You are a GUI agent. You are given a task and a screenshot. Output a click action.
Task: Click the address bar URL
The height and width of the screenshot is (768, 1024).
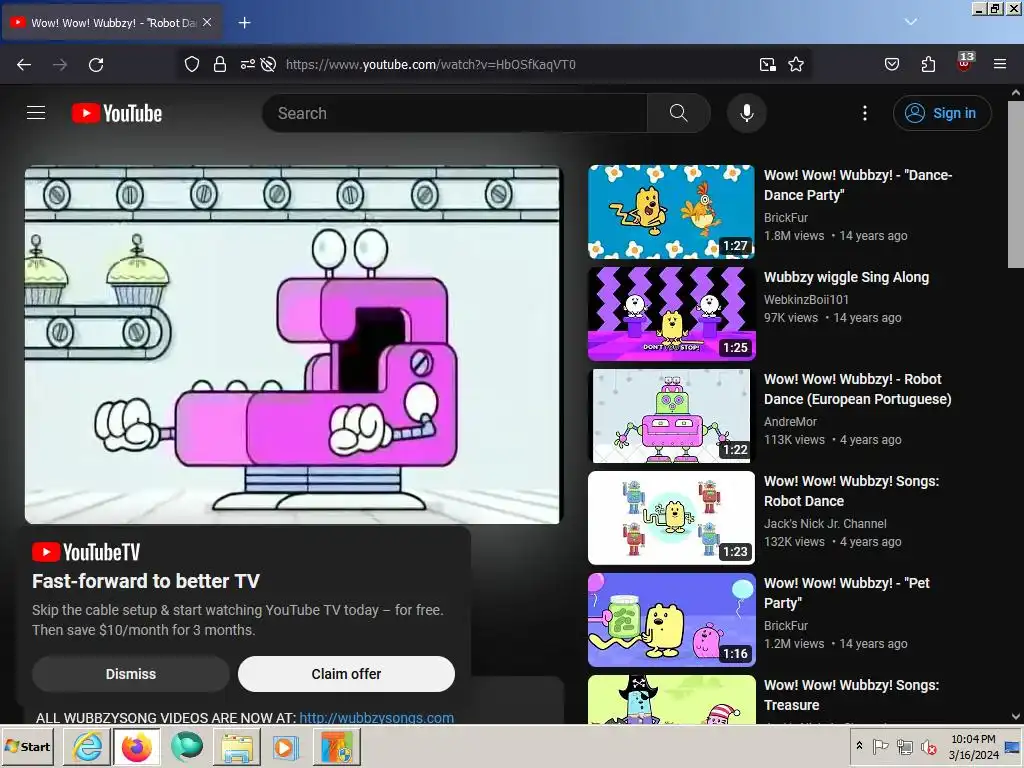tap(431, 64)
